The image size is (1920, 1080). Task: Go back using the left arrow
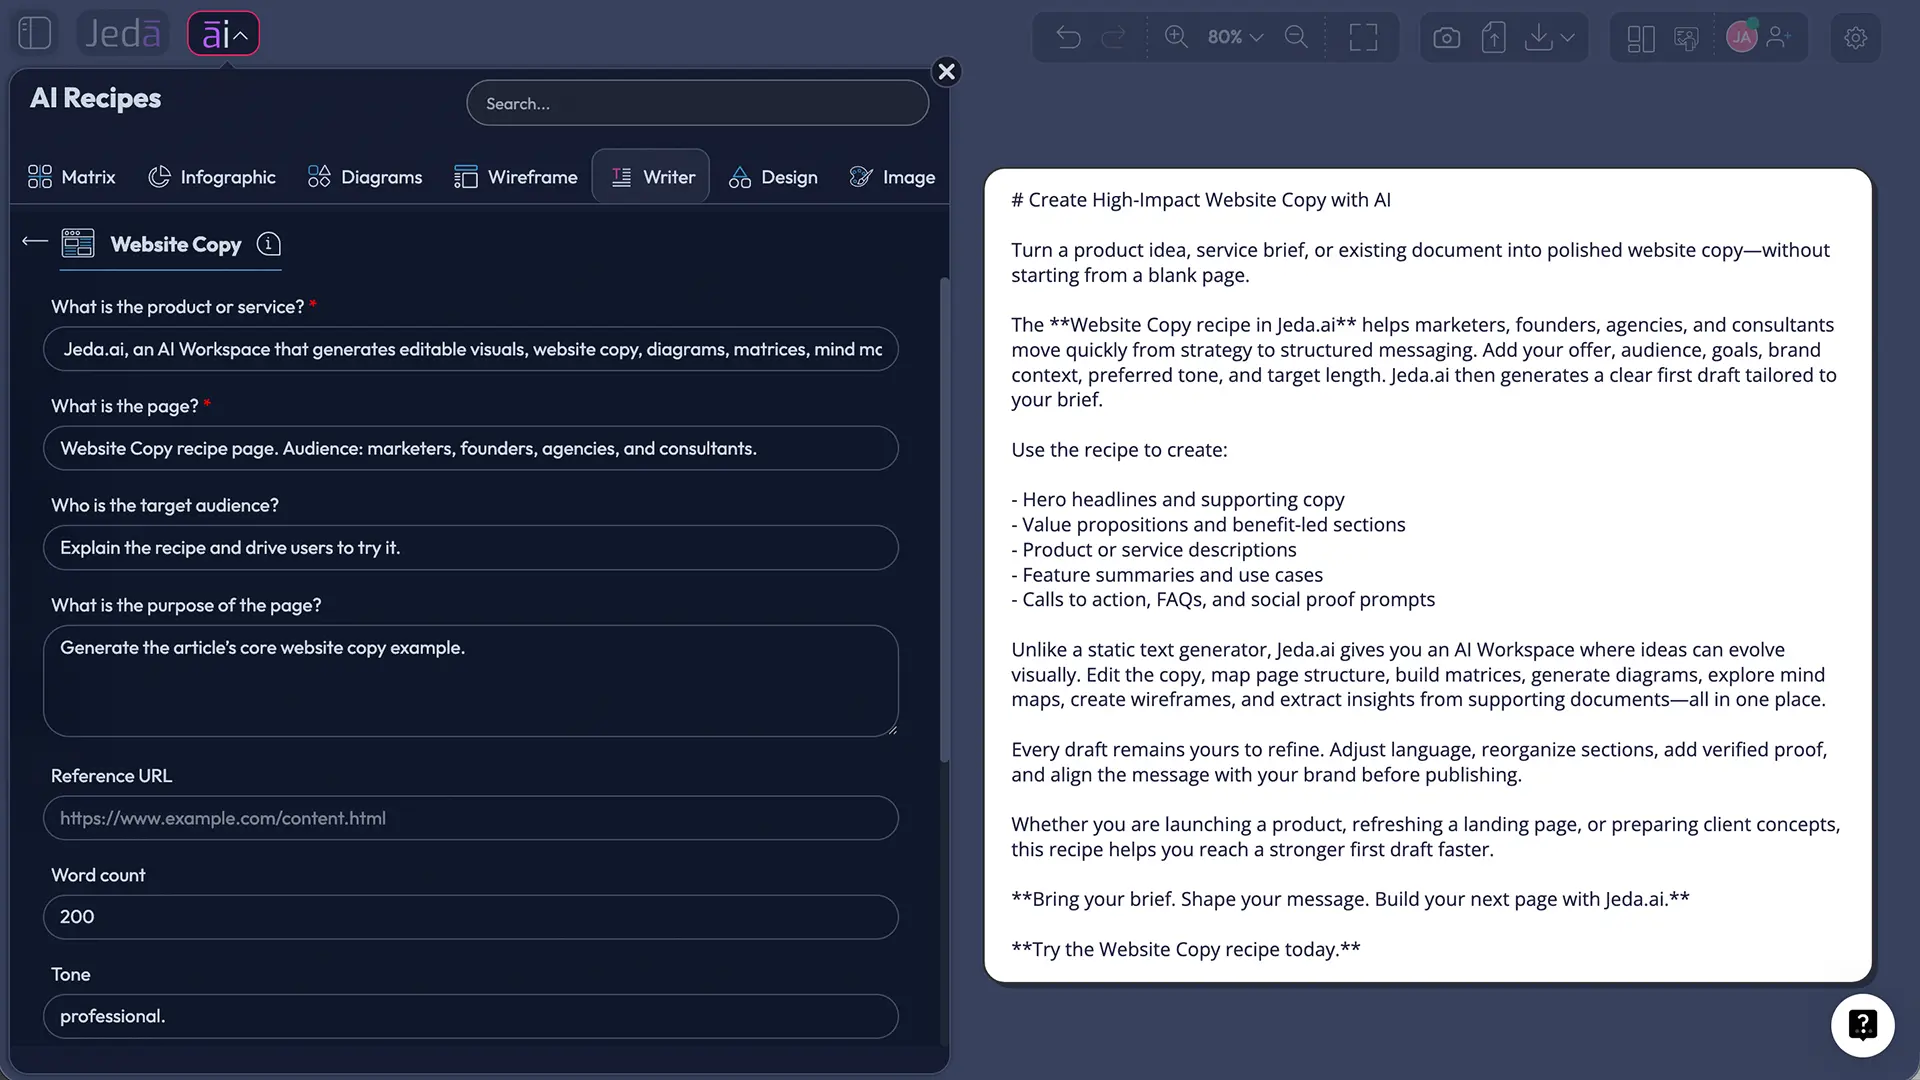pos(35,242)
